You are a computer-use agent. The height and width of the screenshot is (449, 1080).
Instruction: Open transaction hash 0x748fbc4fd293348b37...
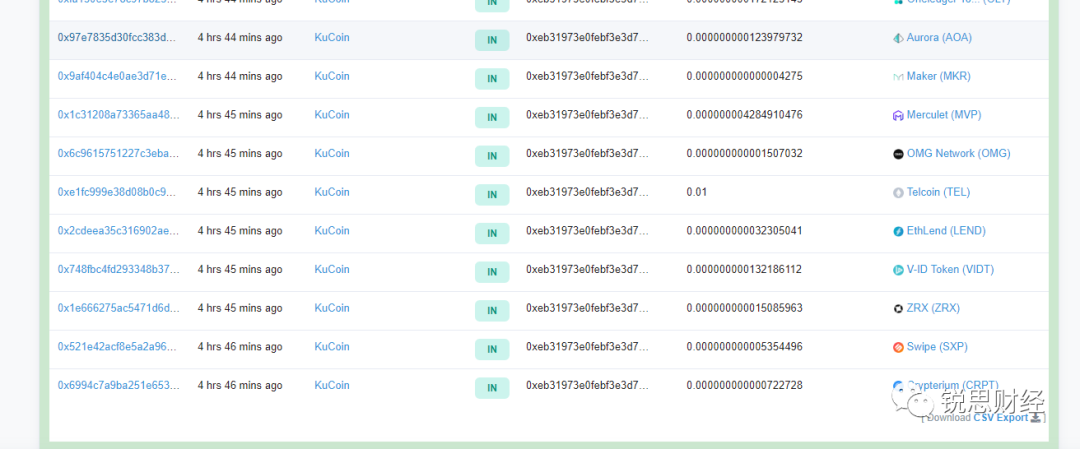point(118,269)
